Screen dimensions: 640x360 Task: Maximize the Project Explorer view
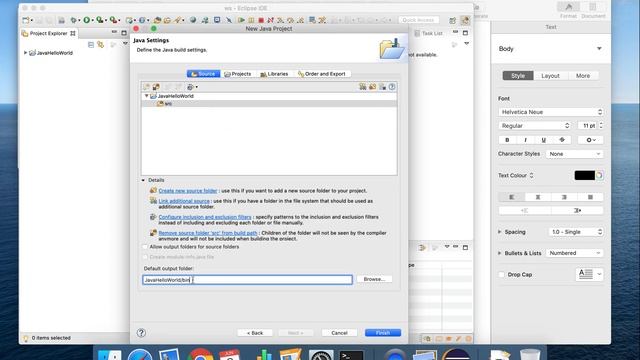[124, 33]
